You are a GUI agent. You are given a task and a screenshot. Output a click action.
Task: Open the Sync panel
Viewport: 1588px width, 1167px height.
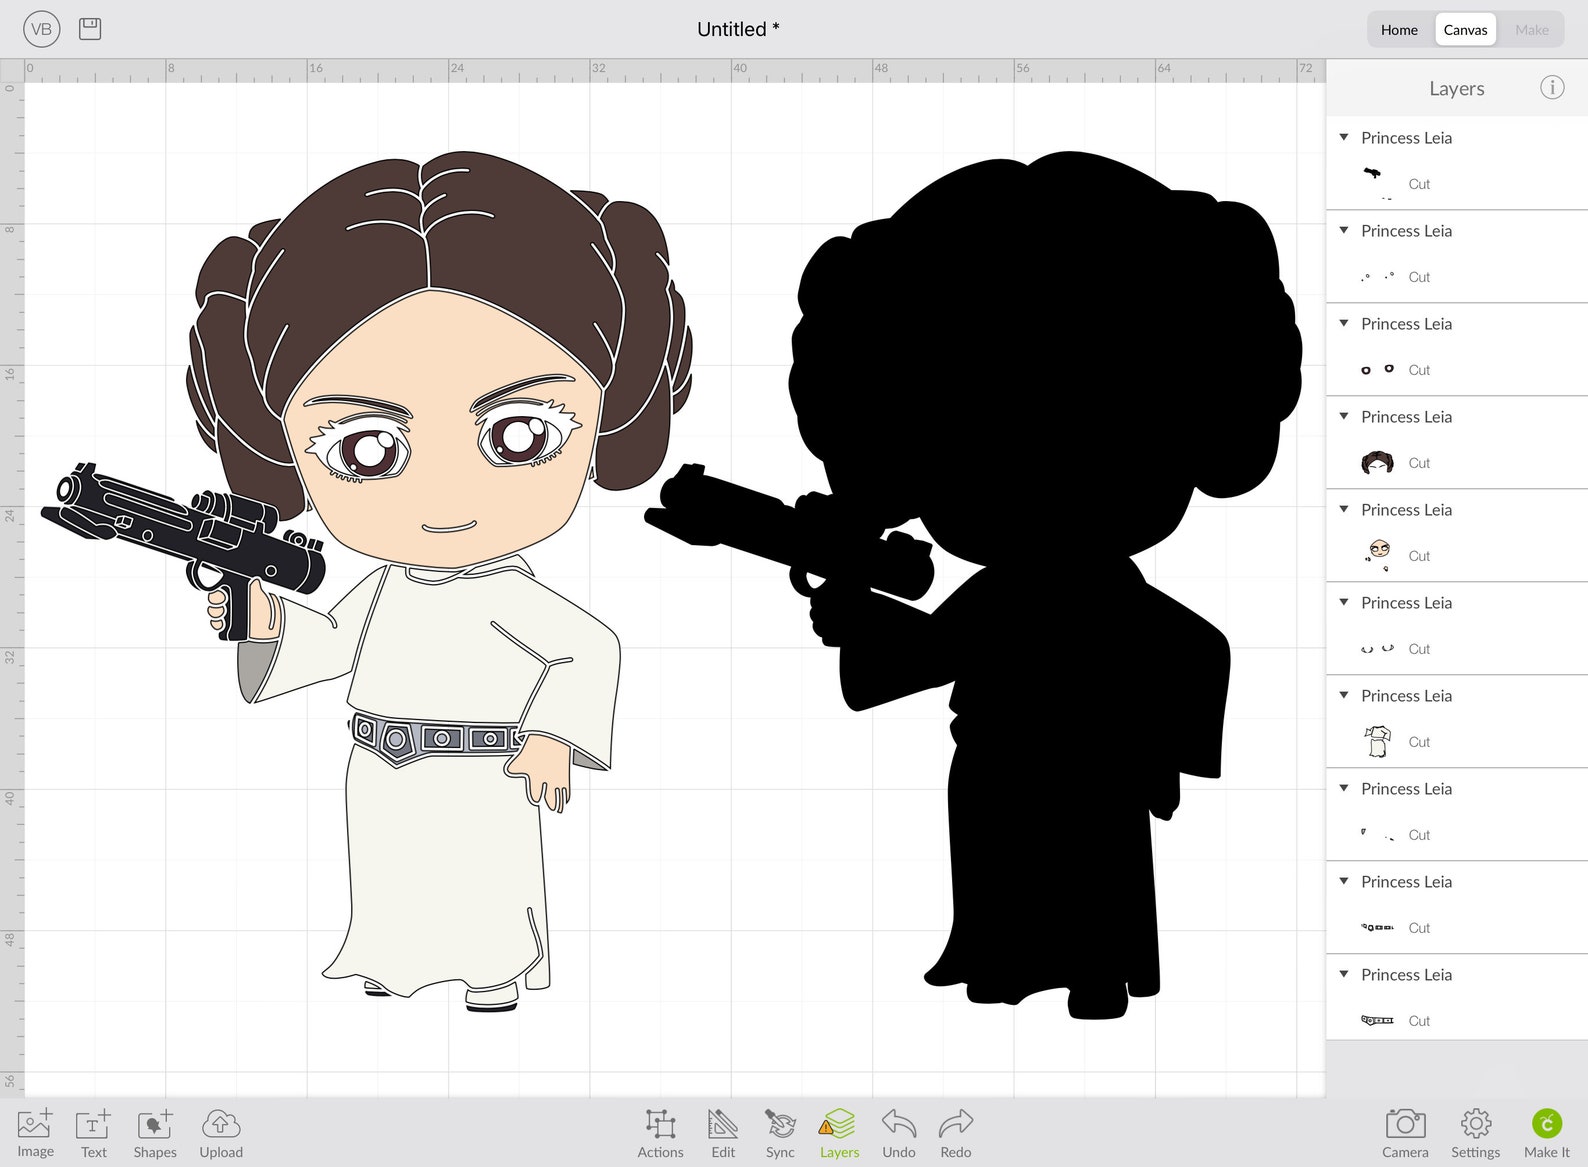pyautogui.click(x=780, y=1133)
